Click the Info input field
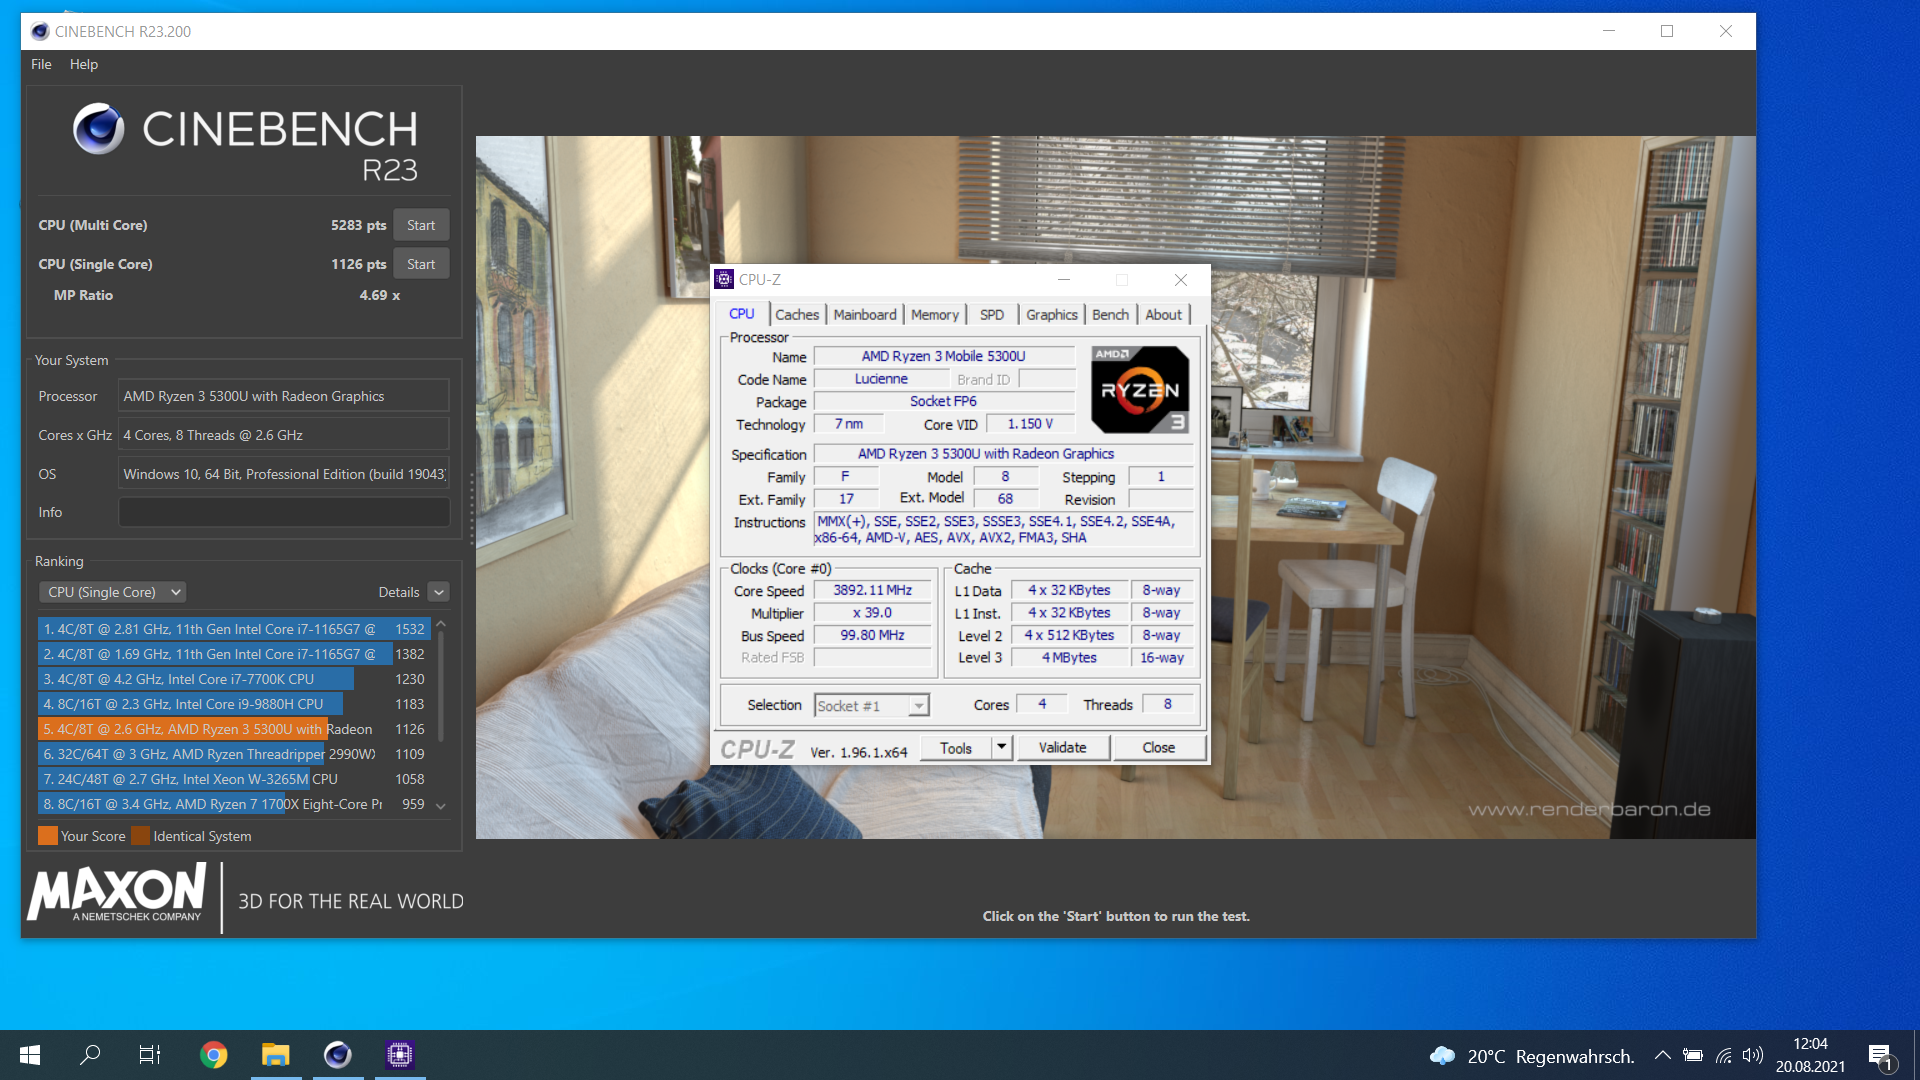 284,512
